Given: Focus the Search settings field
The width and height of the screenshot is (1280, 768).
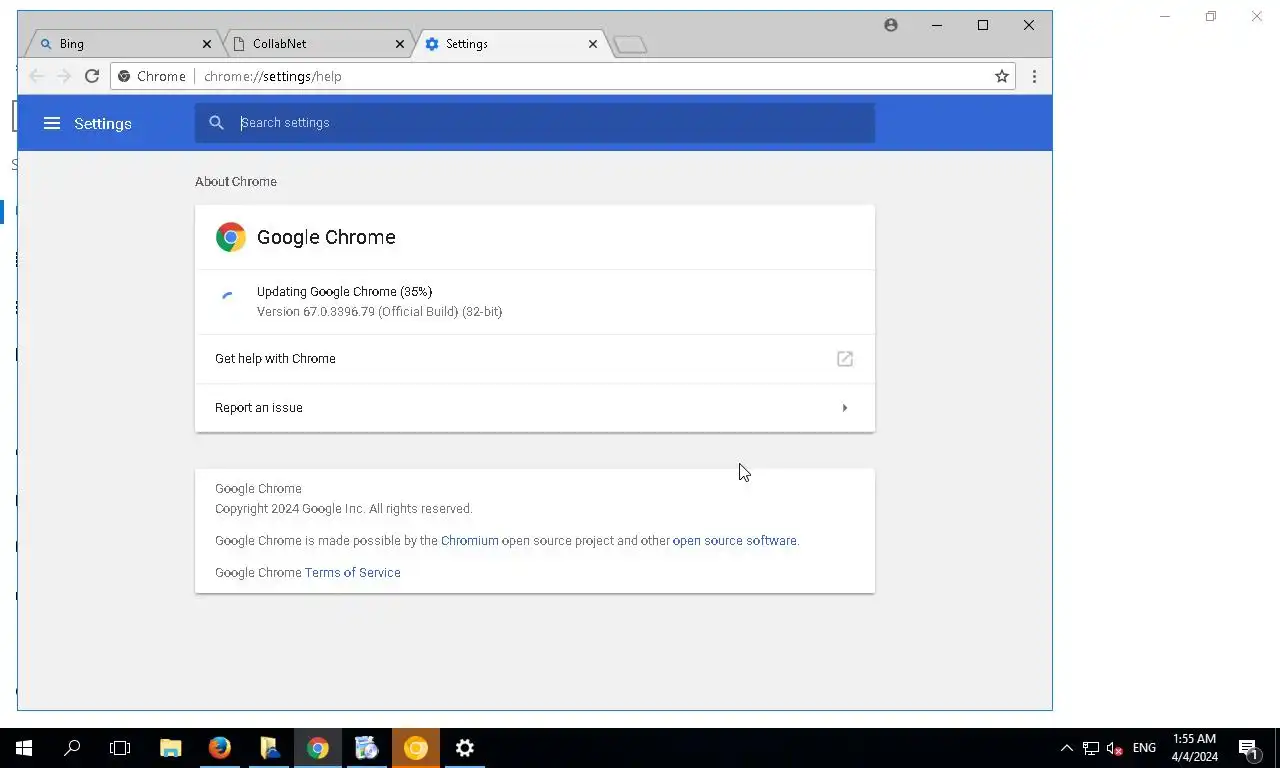Looking at the screenshot, I should pyautogui.click(x=535, y=123).
